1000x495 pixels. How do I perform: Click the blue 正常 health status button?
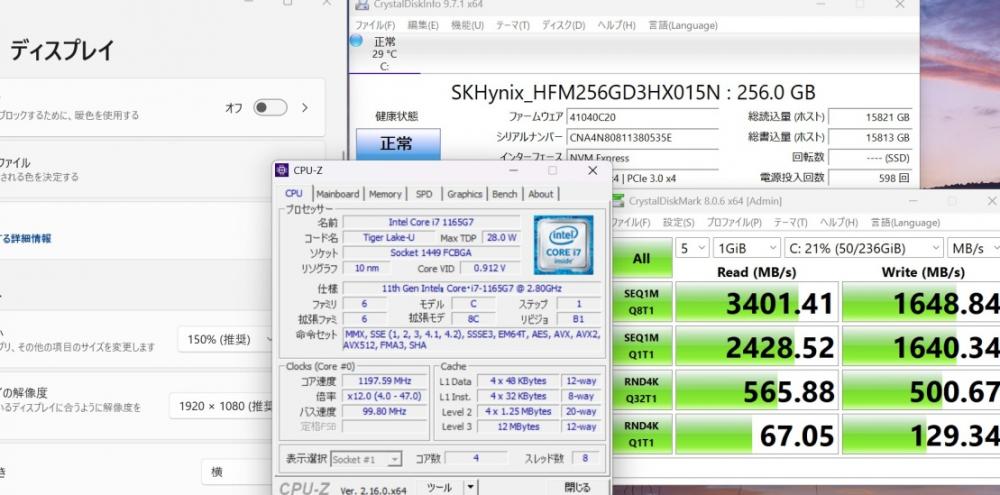pyautogui.click(x=398, y=144)
